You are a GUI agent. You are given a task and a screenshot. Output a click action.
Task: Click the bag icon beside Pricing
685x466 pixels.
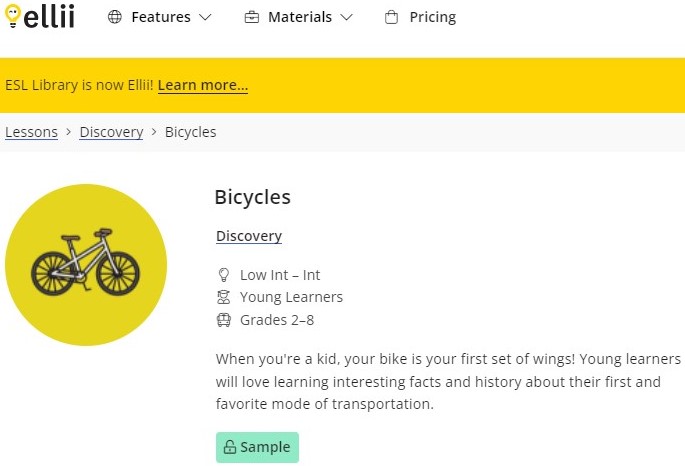pos(391,18)
